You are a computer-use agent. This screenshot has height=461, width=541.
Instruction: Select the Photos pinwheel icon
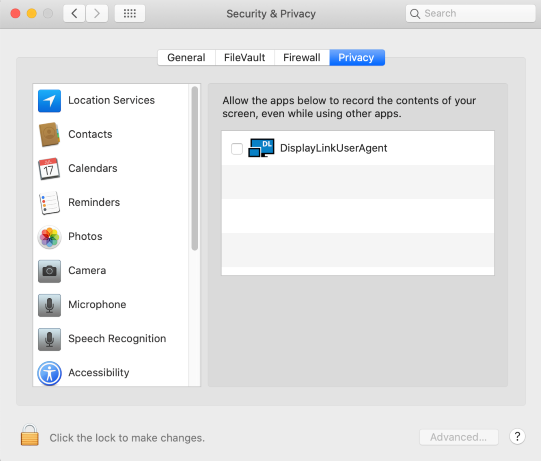click(x=49, y=237)
